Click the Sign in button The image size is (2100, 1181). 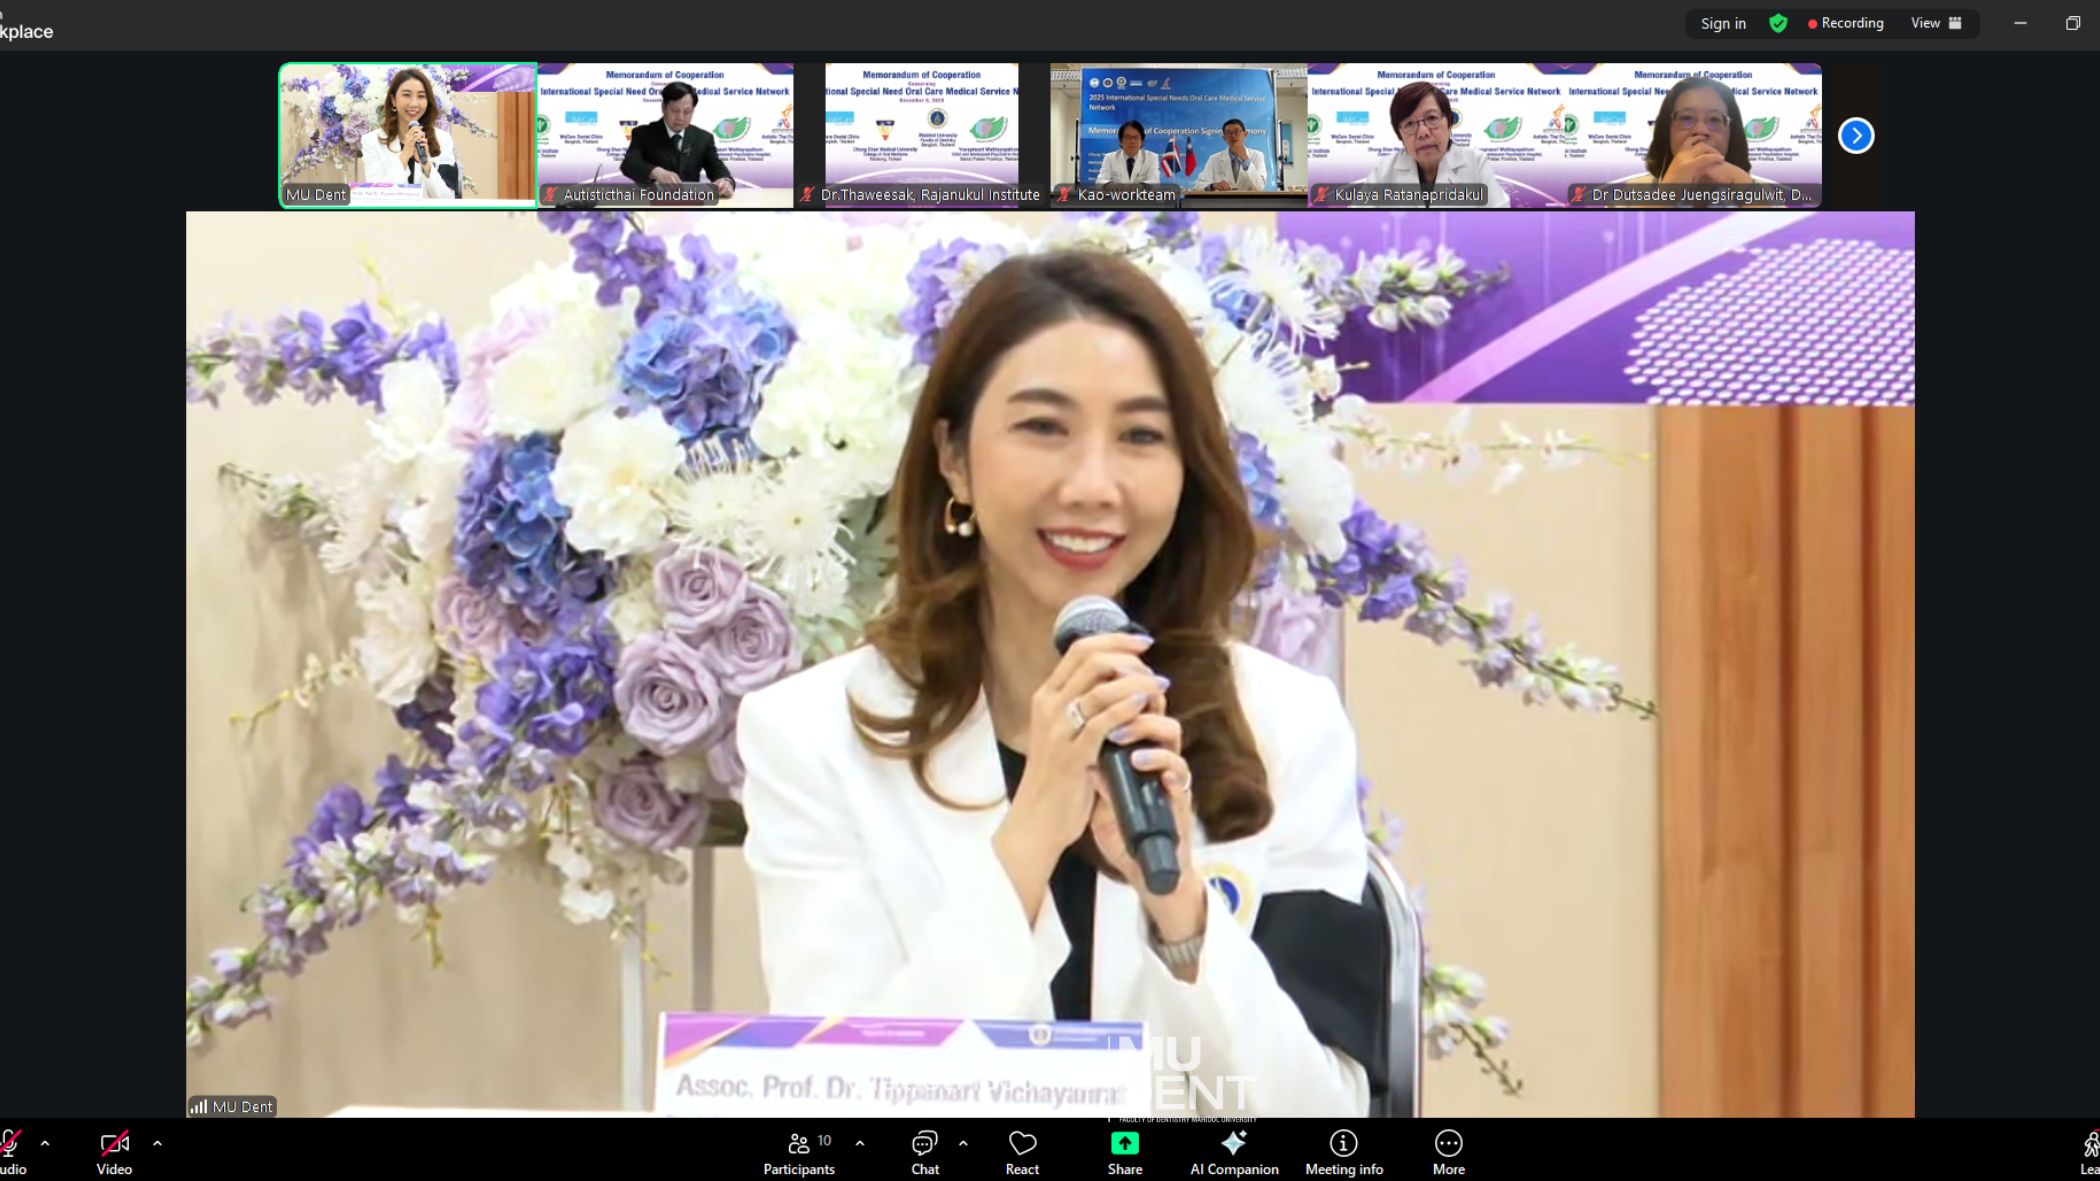coord(1723,23)
